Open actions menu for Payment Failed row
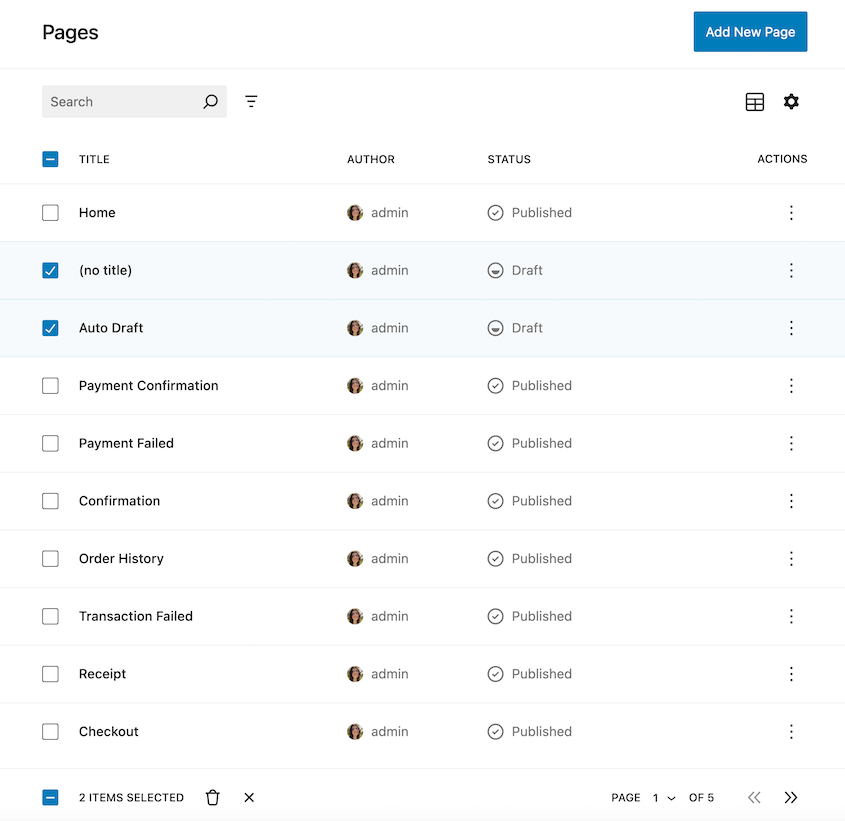 (791, 443)
